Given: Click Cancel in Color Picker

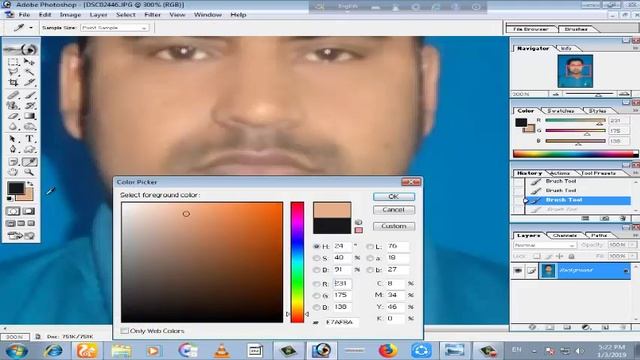Looking at the screenshot, I should click(393, 210).
